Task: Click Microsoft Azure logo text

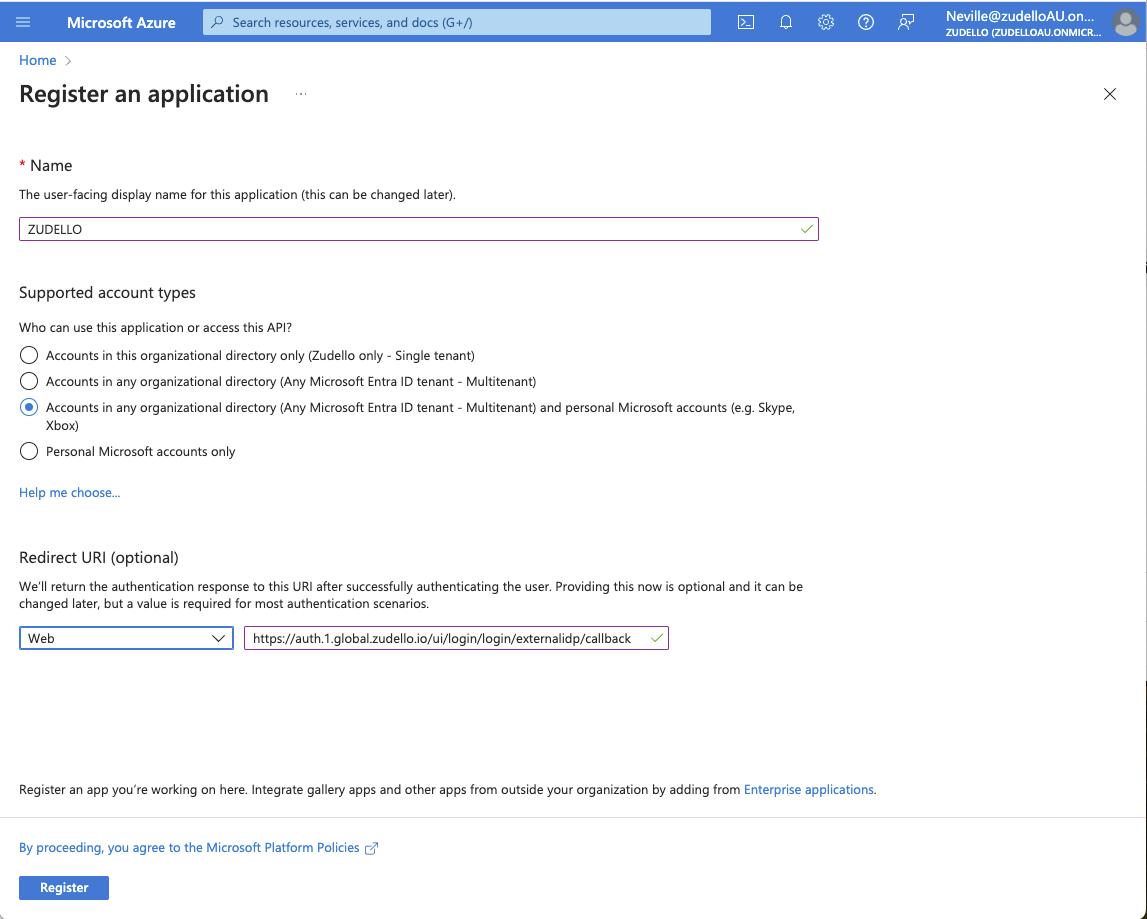Action: [121, 23]
